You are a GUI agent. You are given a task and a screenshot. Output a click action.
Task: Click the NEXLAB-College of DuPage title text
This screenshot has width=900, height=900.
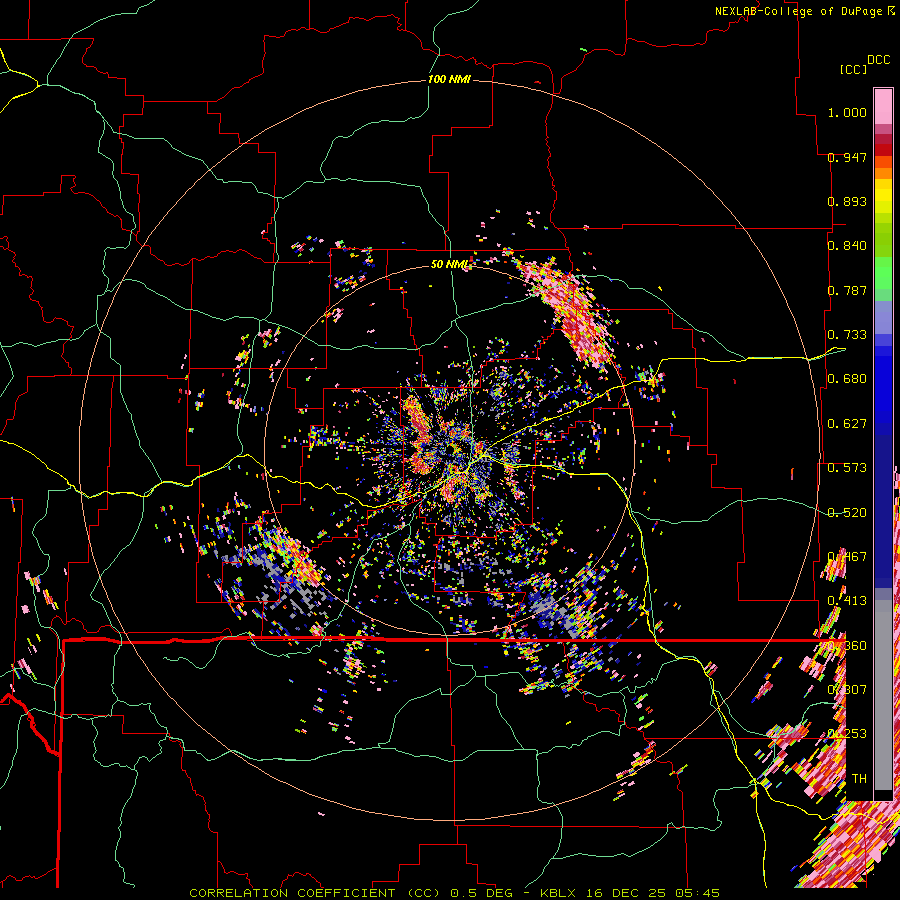tap(798, 11)
